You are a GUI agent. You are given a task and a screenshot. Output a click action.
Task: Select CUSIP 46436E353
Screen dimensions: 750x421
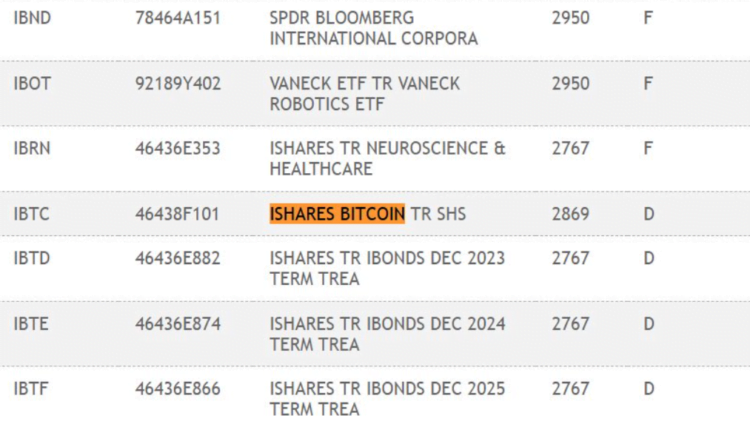click(177, 149)
